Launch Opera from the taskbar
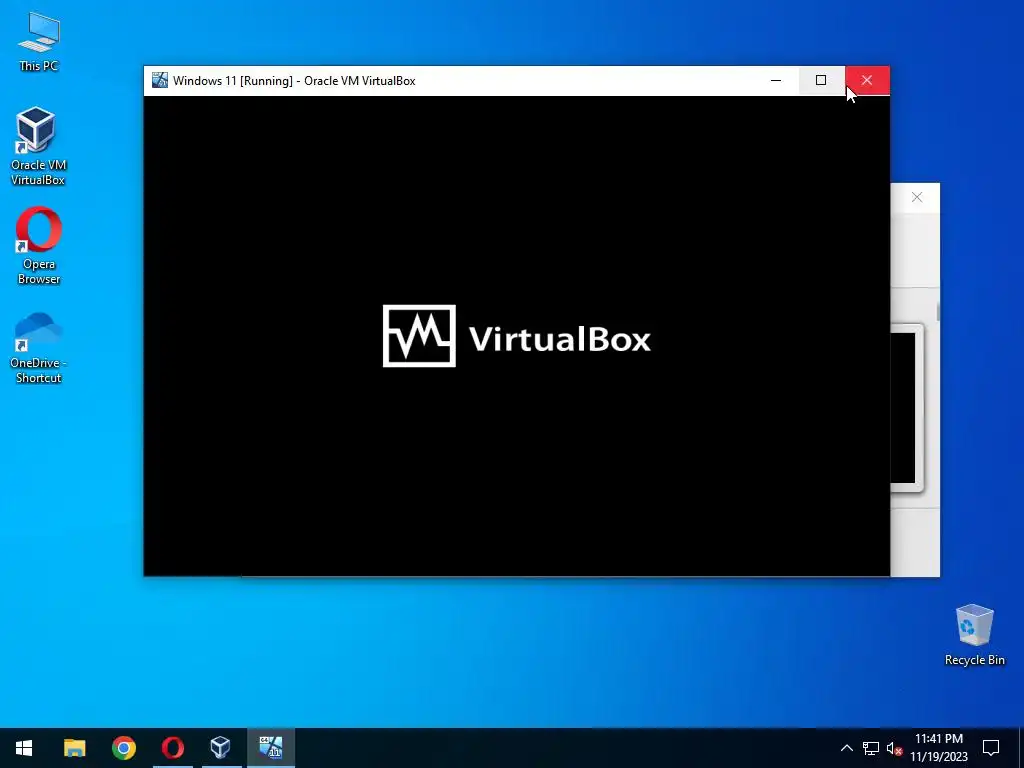This screenshot has height=768, width=1024. 172,748
